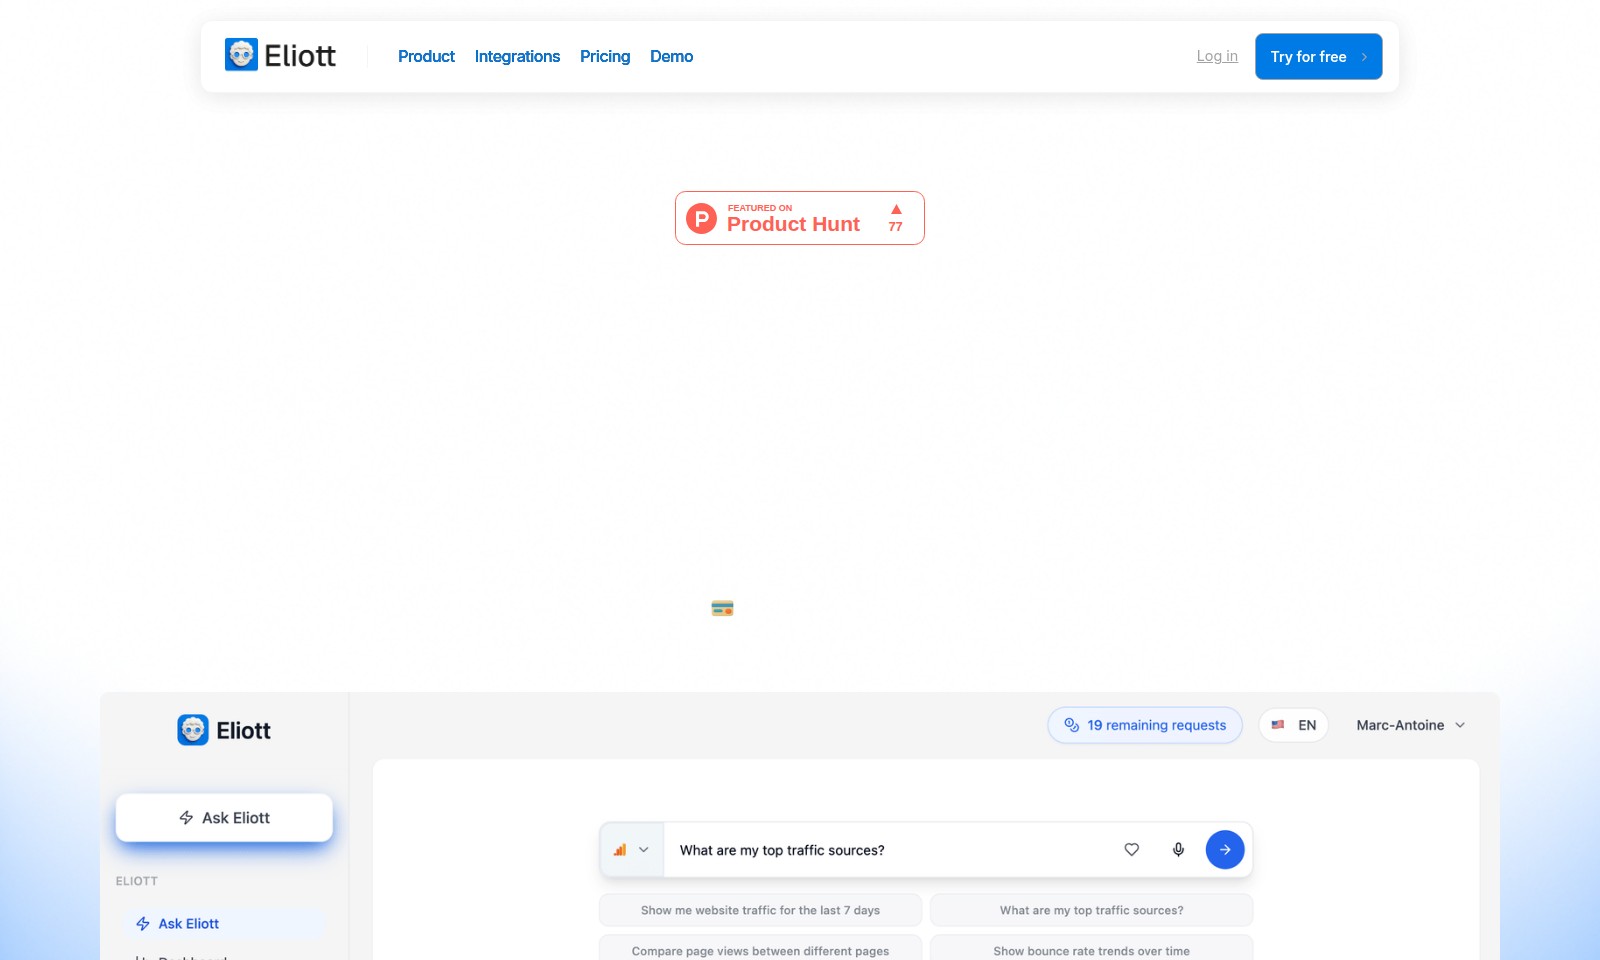
Task: Open the Integrations page
Action: (x=517, y=56)
